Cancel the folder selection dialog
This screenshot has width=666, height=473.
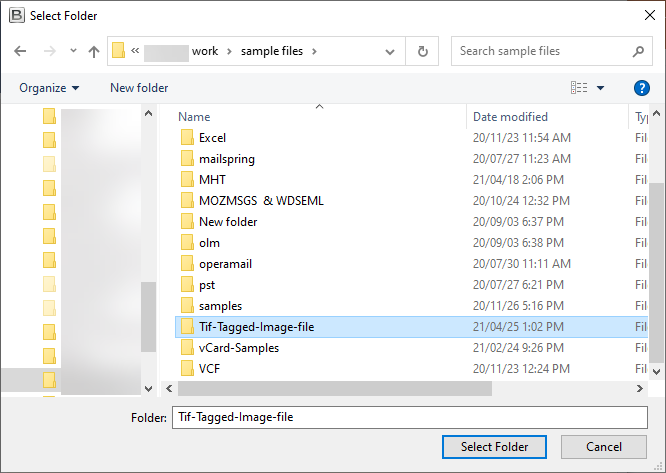pyautogui.click(x=604, y=447)
